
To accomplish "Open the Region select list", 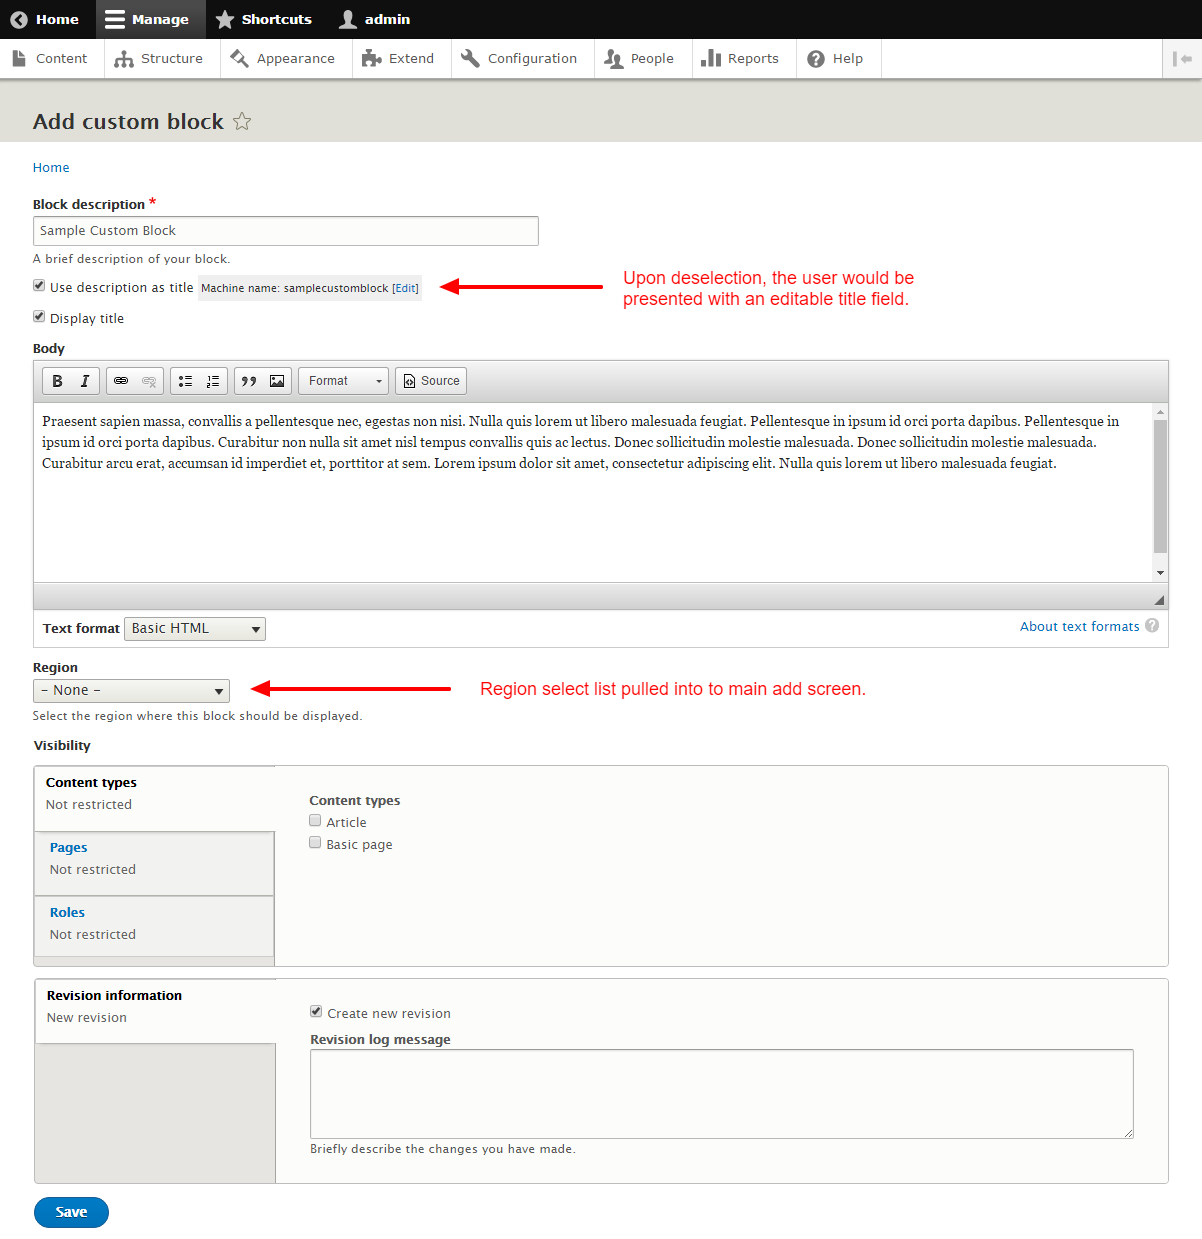I will tap(130, 690).
